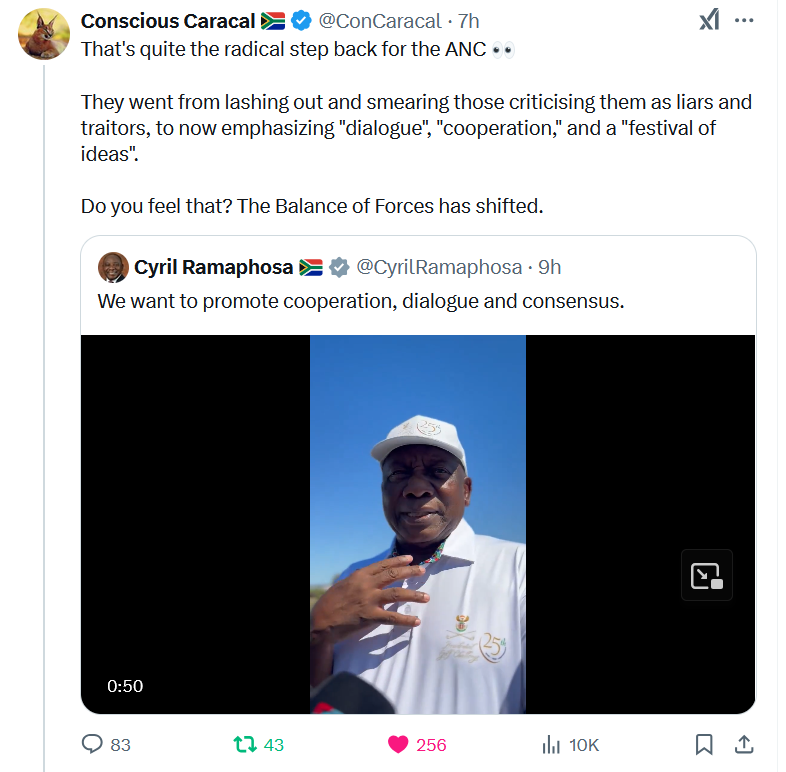Screen dimensions: 786x772
Task: Bookmark this post
Action: tap(704, 744)
